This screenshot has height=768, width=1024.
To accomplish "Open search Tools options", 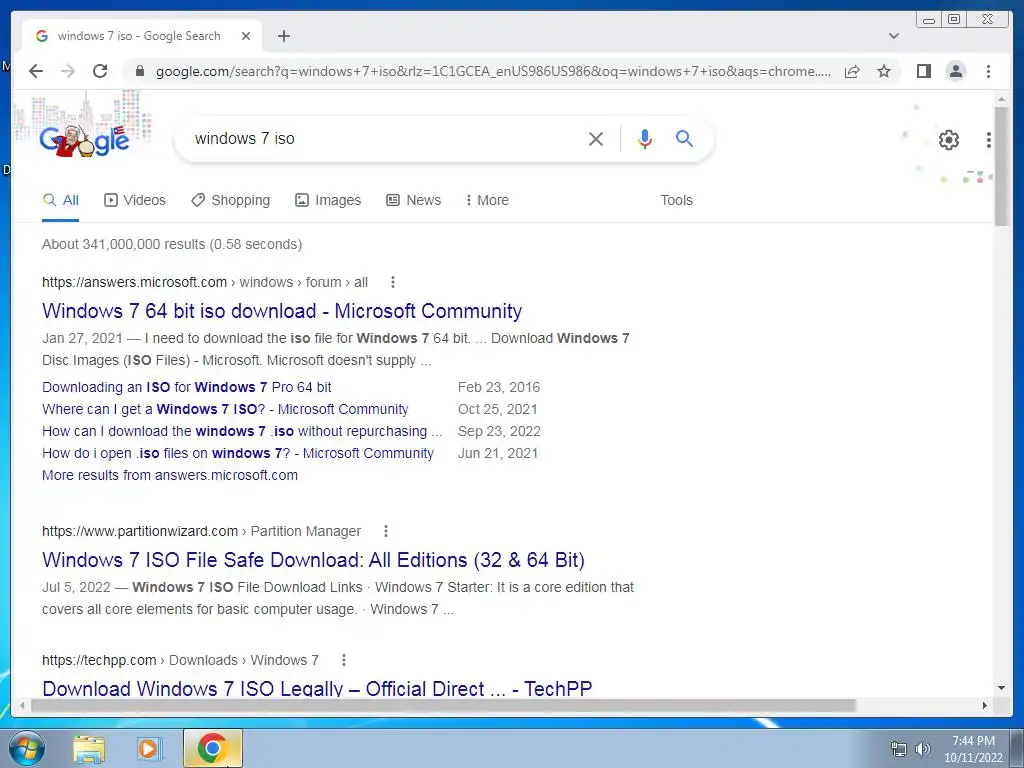I will (x=676, y=200).
